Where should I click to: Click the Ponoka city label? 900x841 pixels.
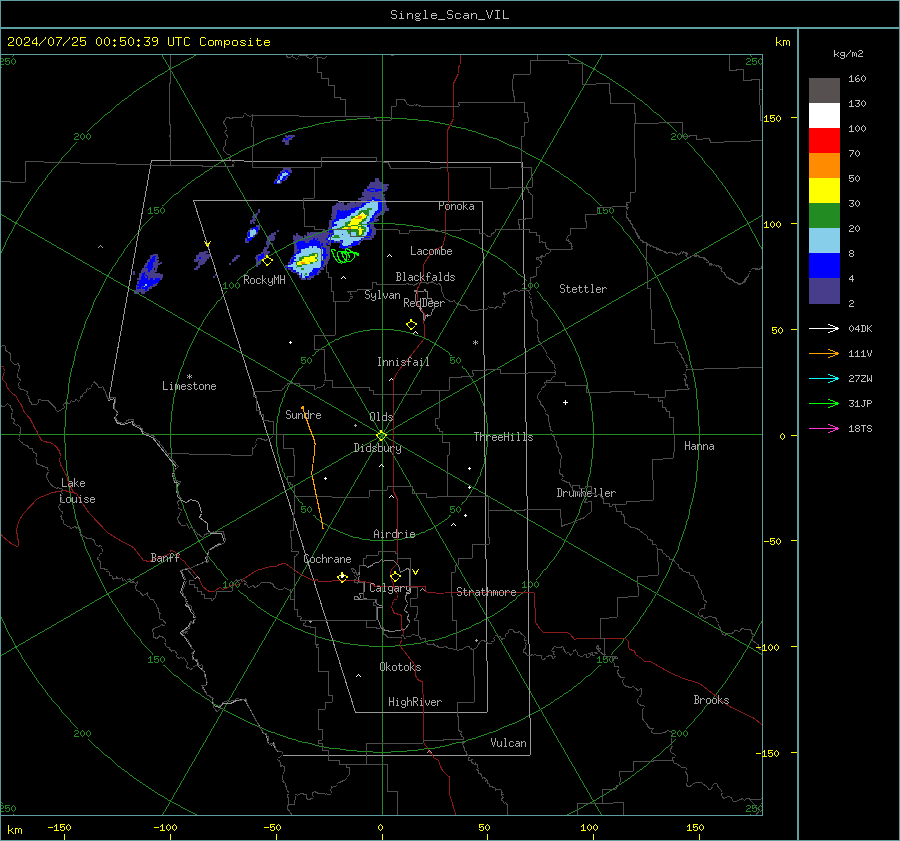point(456,206)
